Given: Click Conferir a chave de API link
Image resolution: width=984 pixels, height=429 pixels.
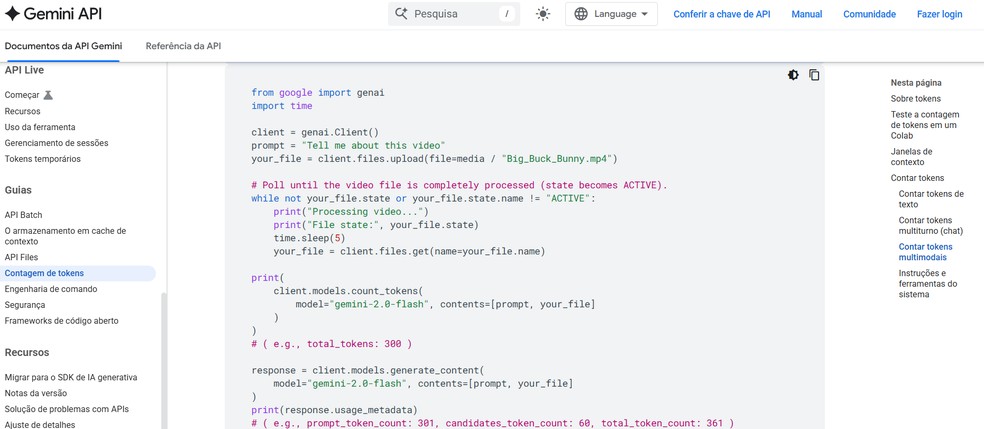Looking at the screenshot, I should [x=721, y=14].
